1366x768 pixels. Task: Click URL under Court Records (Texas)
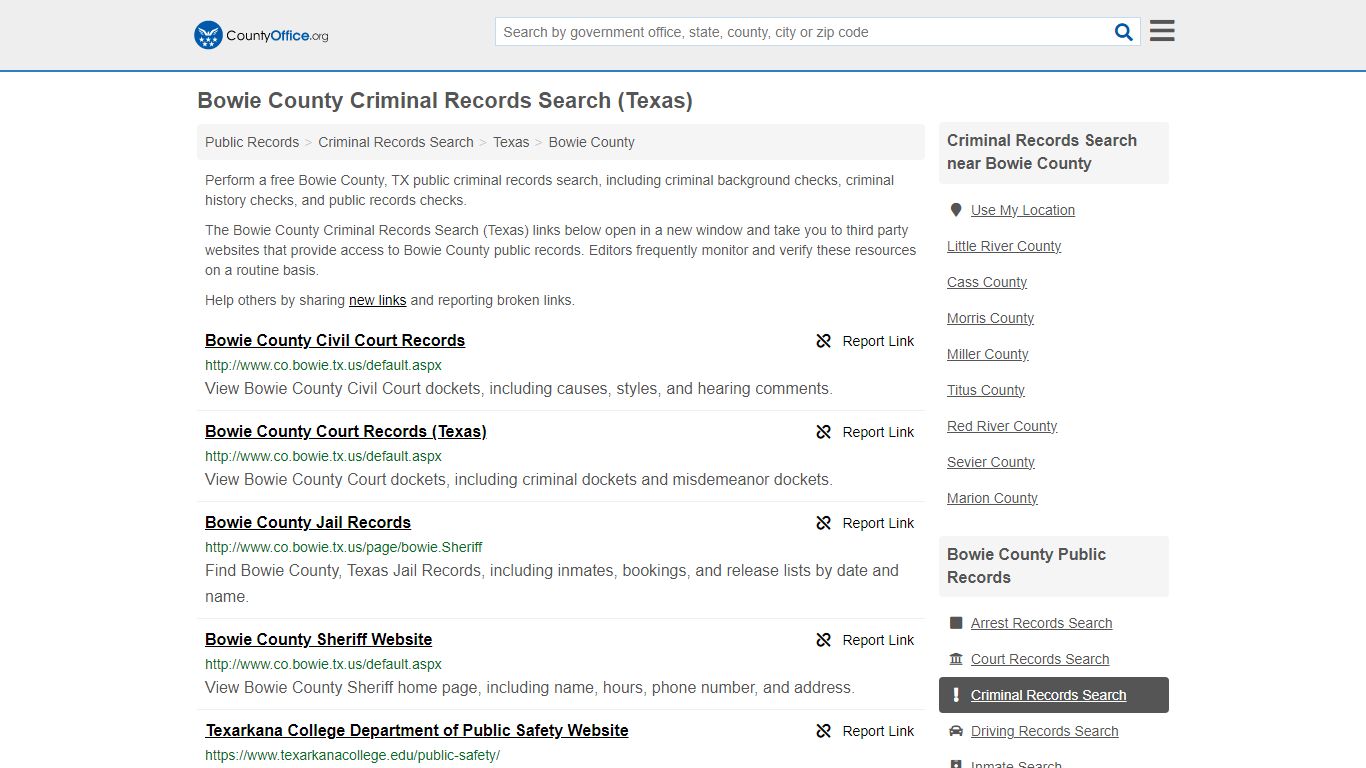323,456
